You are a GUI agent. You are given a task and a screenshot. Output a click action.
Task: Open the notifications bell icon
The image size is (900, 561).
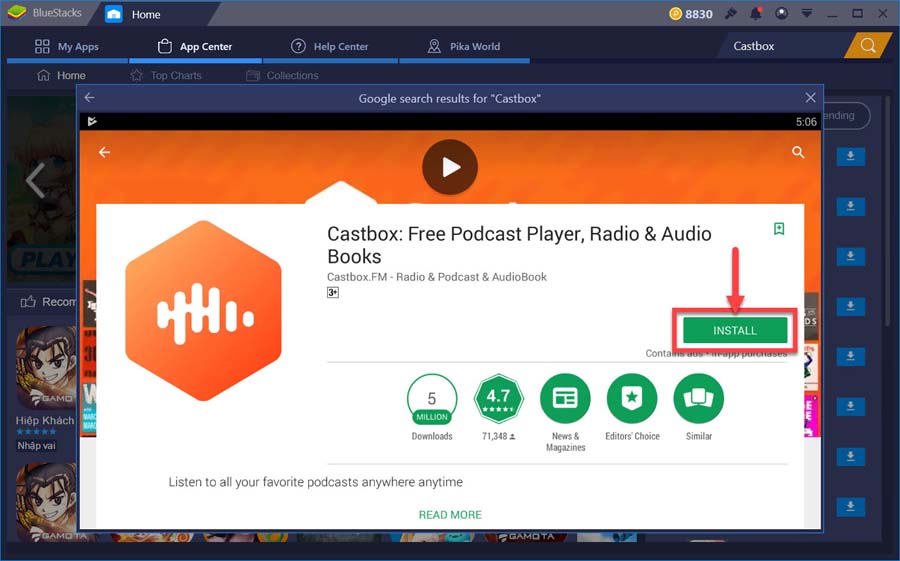pos(756,13)
